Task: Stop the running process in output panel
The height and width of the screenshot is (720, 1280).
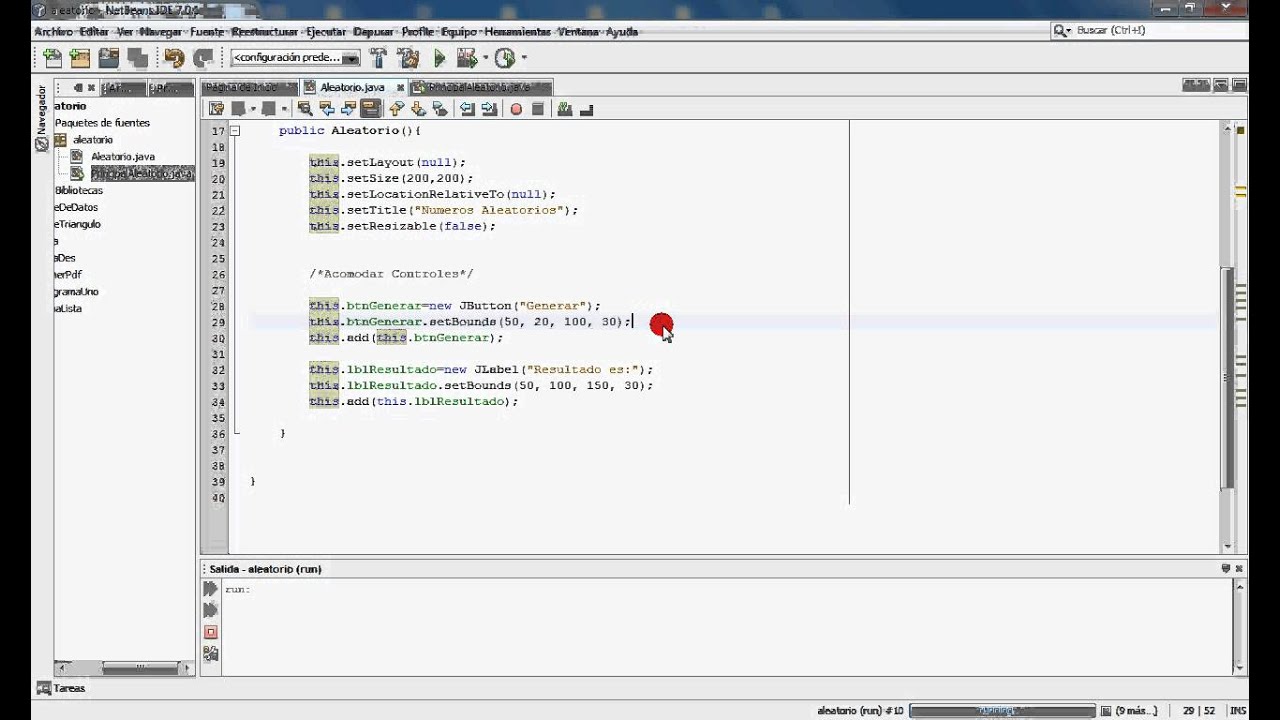Action: tap(210, 632)
